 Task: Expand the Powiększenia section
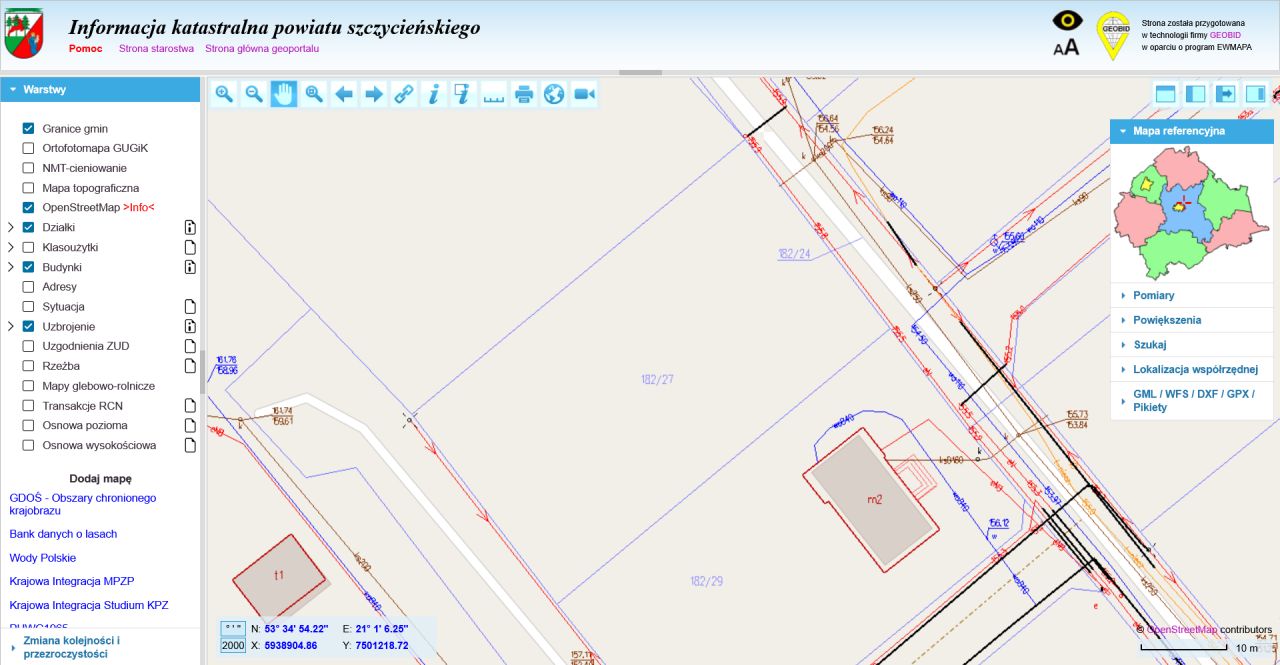(1192, 320)
